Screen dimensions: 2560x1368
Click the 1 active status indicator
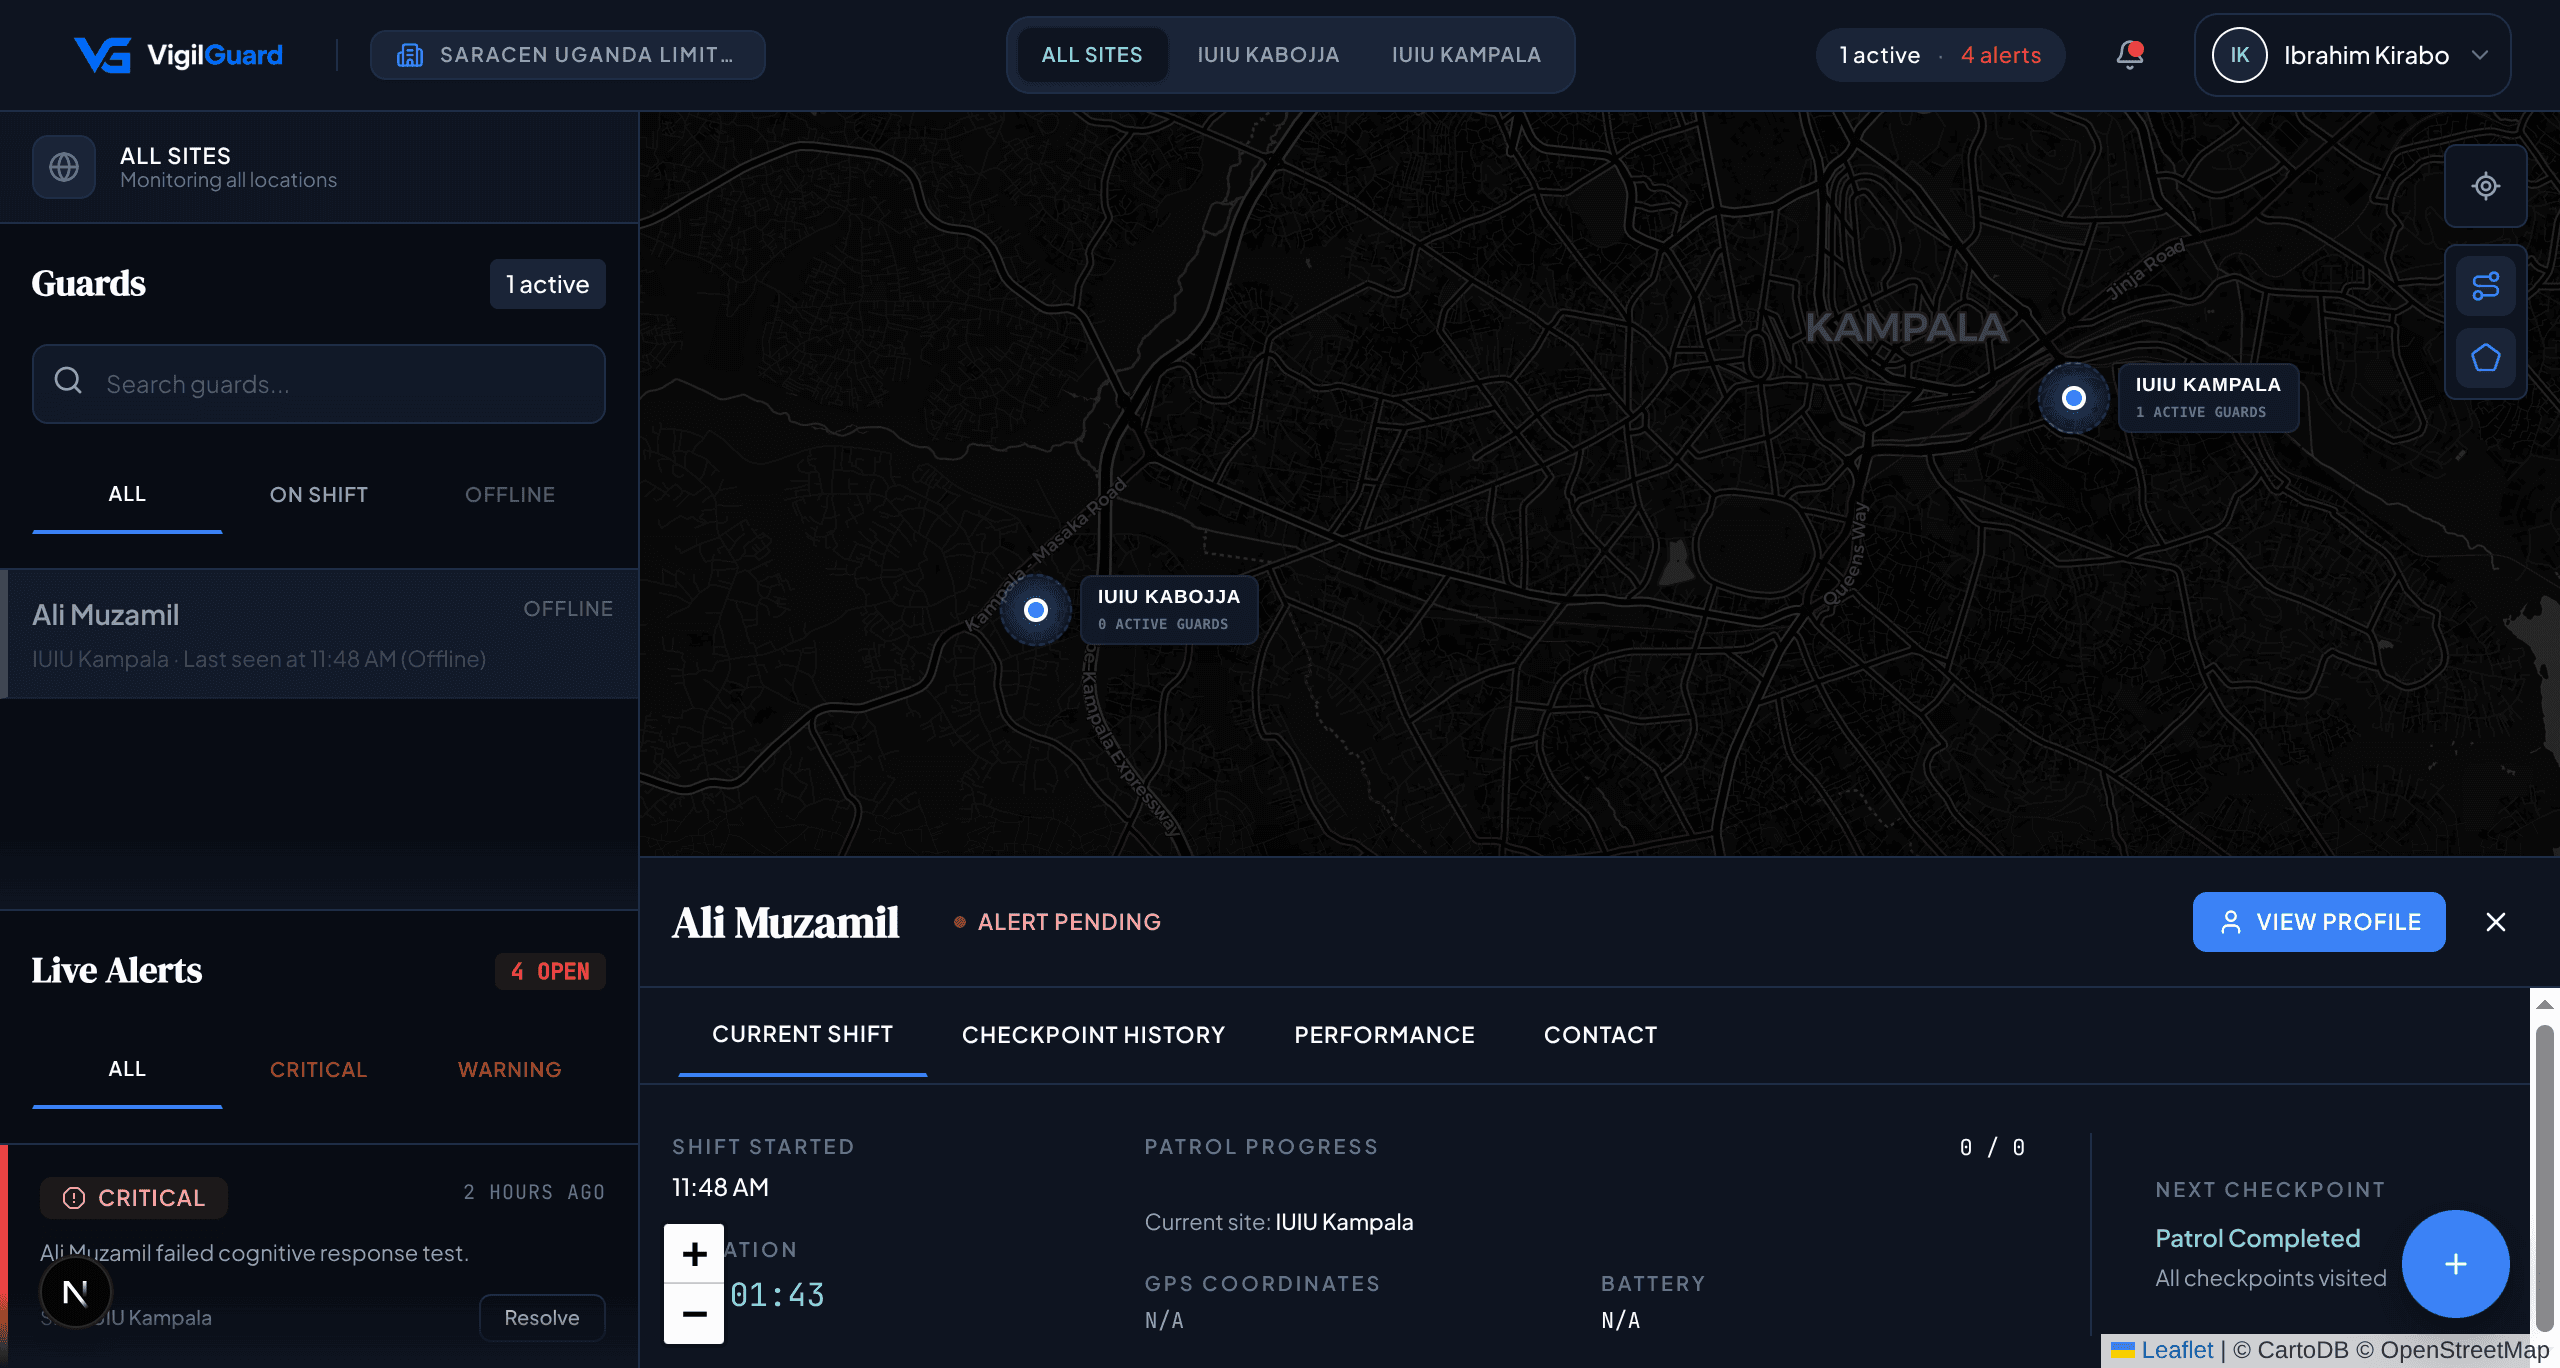click(x=1879, y=55)
